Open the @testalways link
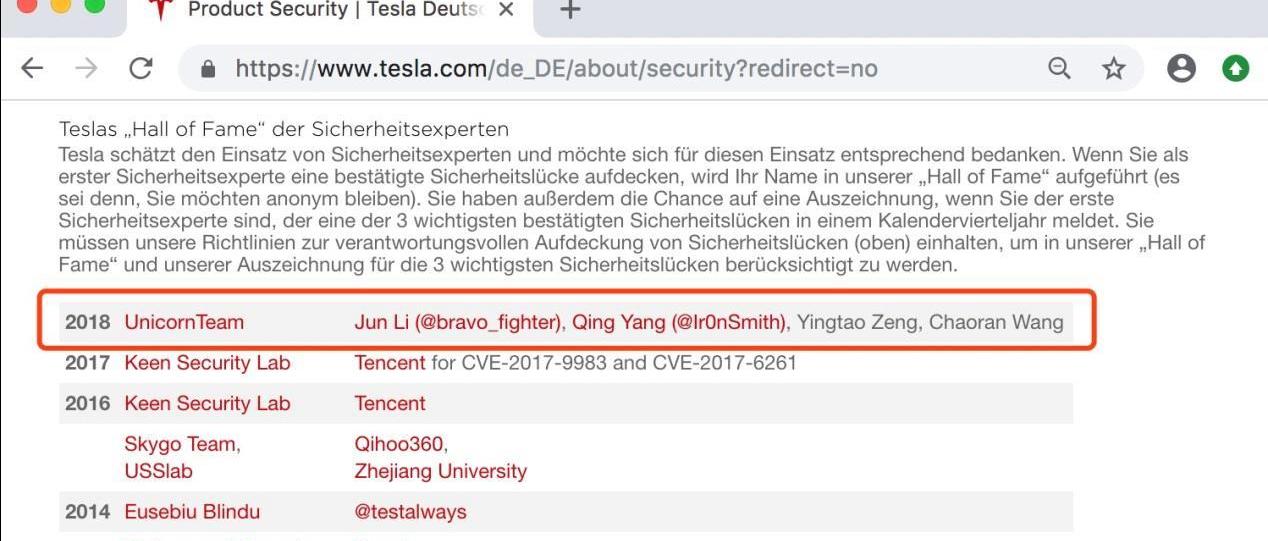Image resolution: width=1268 pixels, height=541 pixels. click(x=410, y=512)
